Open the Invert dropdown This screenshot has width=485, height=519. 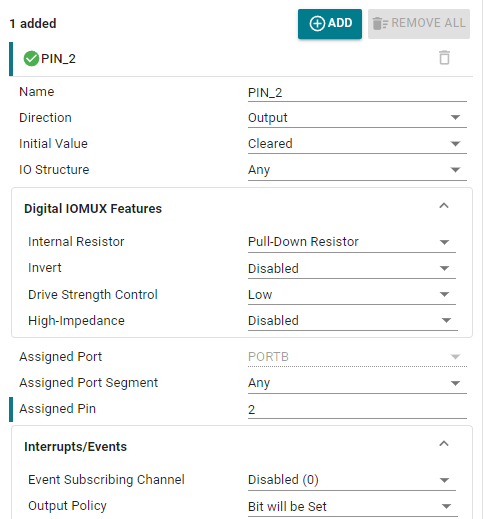click(352, 269)
